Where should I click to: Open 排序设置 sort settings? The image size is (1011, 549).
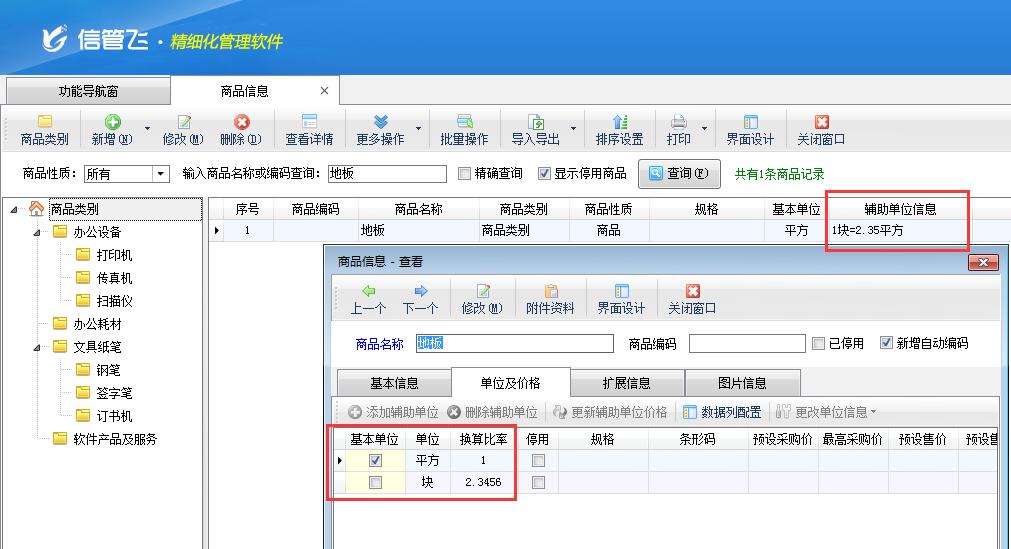click(619, 129)
